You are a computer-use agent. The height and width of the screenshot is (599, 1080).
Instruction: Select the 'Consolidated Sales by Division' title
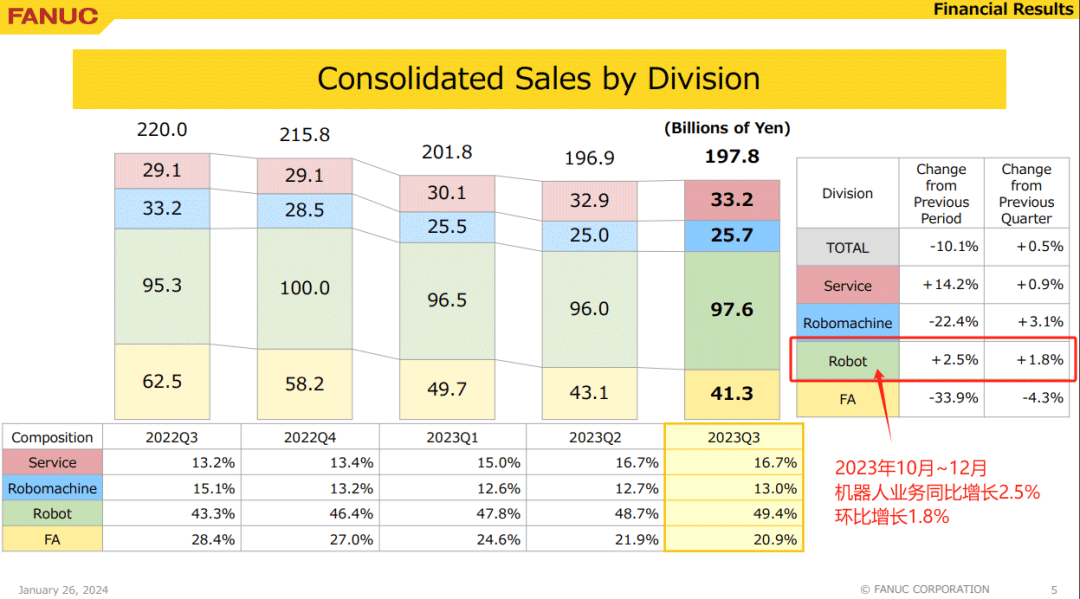click(x=539, y=78)
